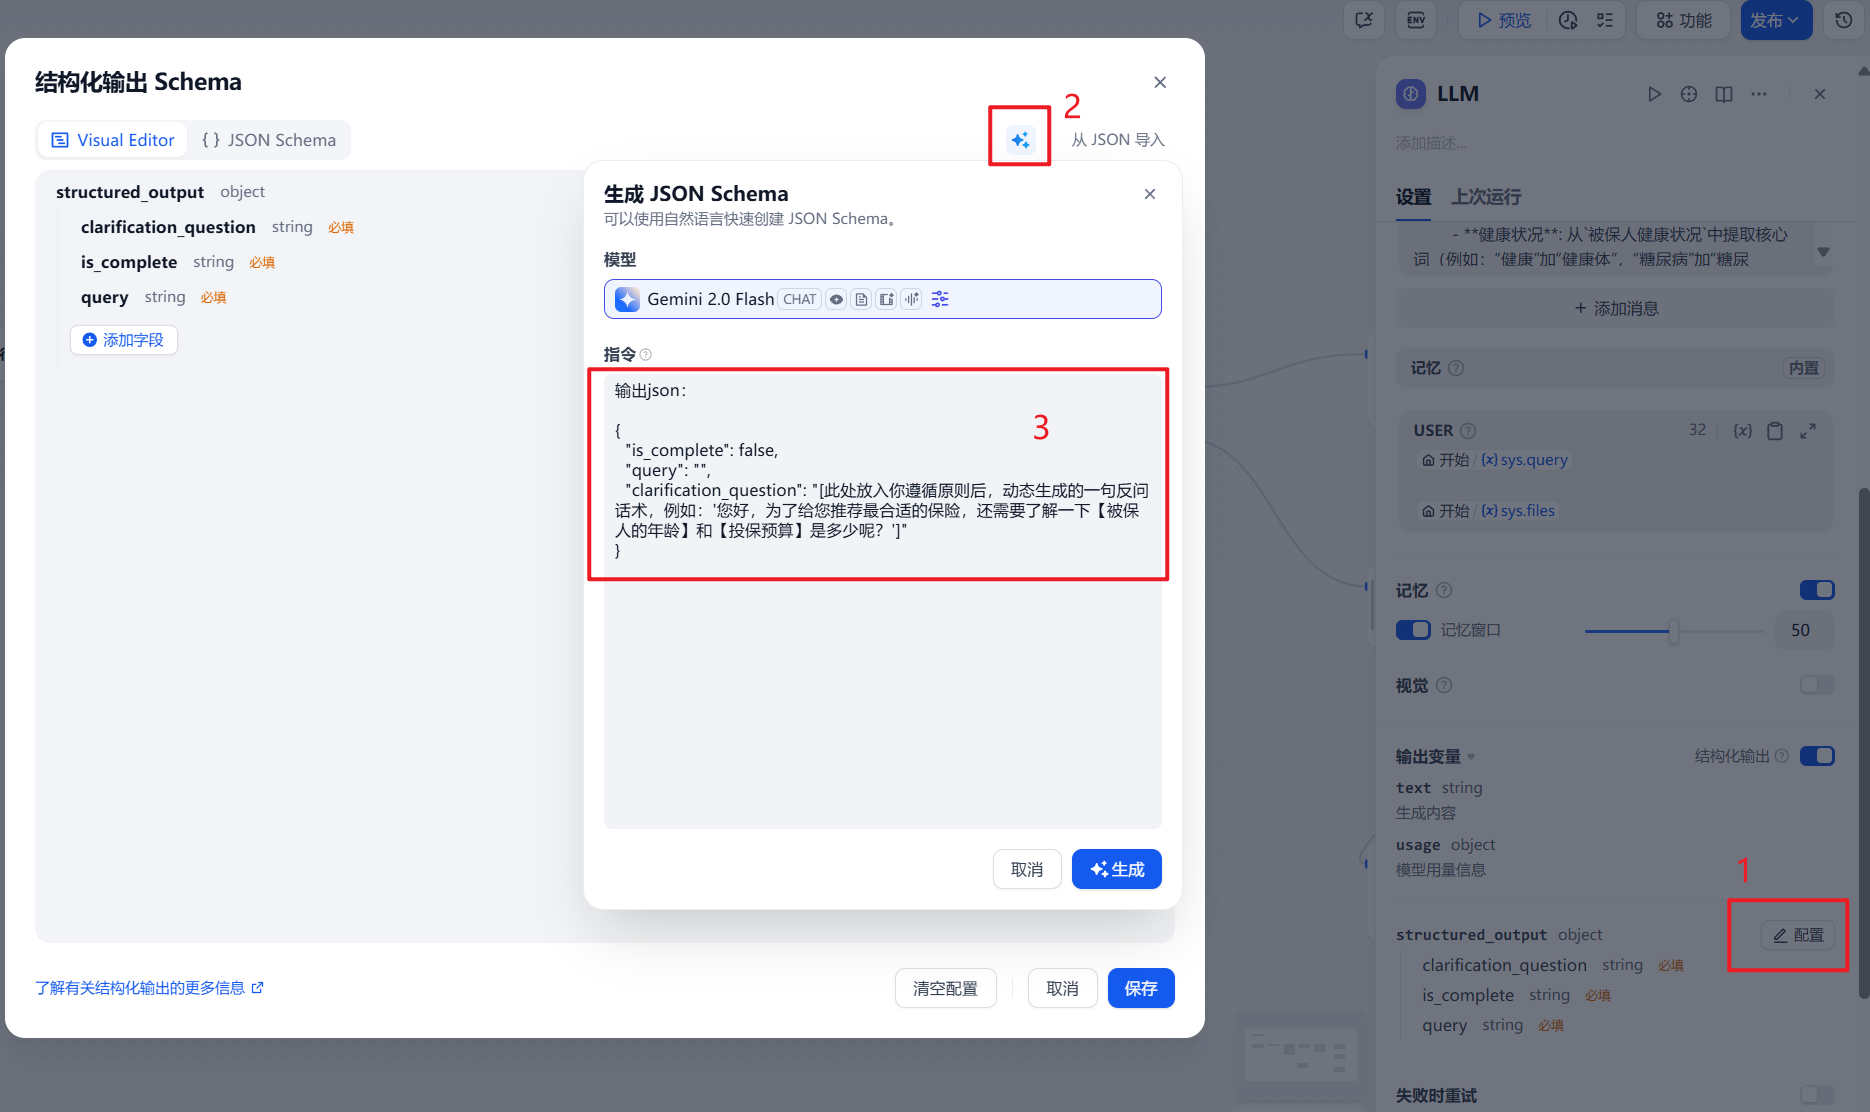The height and width of the screenshot is (1112, 1870).
Task: Click 清空配置 clear configuration button
Action: click(945, 988)
